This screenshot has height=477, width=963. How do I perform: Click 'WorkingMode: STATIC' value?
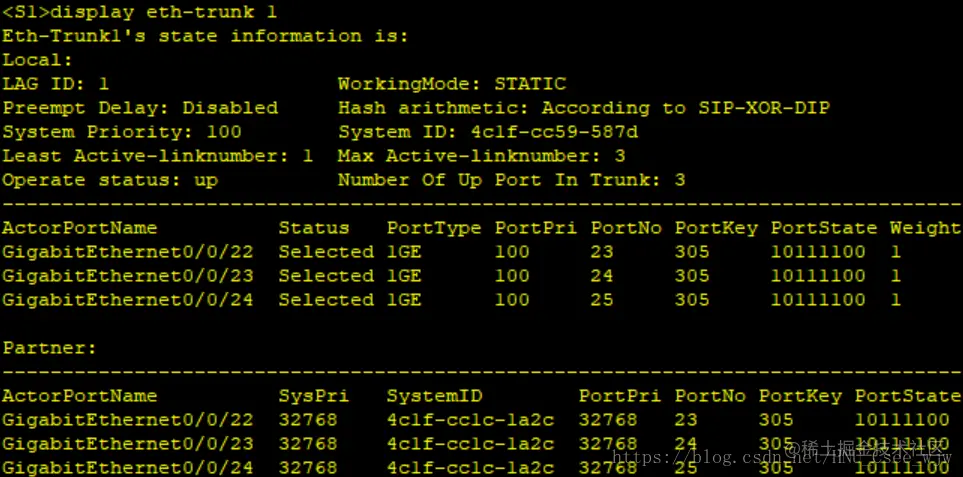[x=452, y=84]
